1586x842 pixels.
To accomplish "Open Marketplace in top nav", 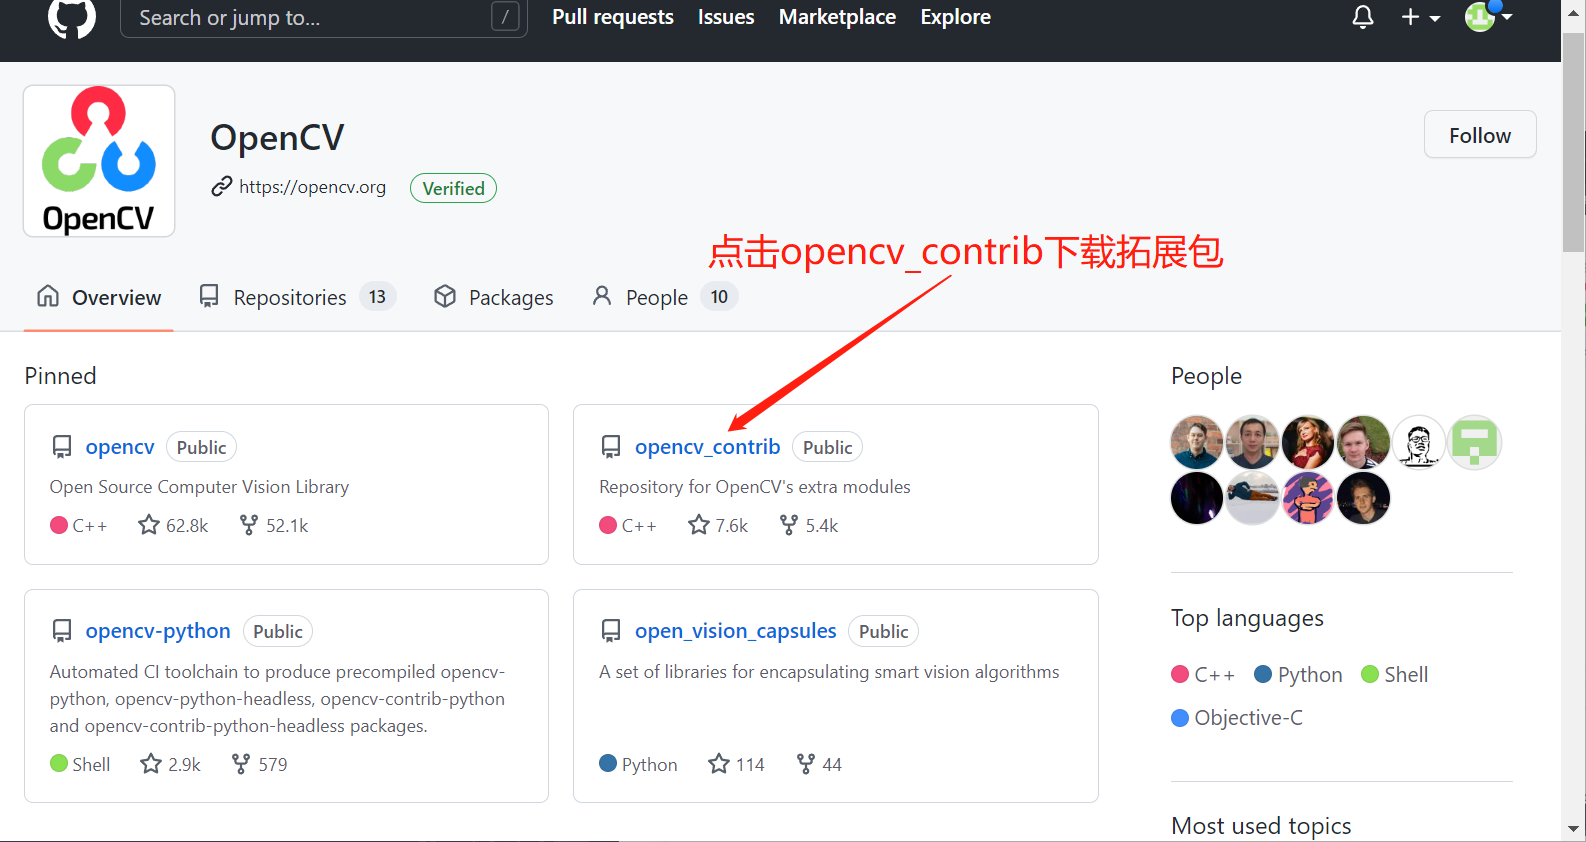I will pyautogui.click(x=837, y=17).
